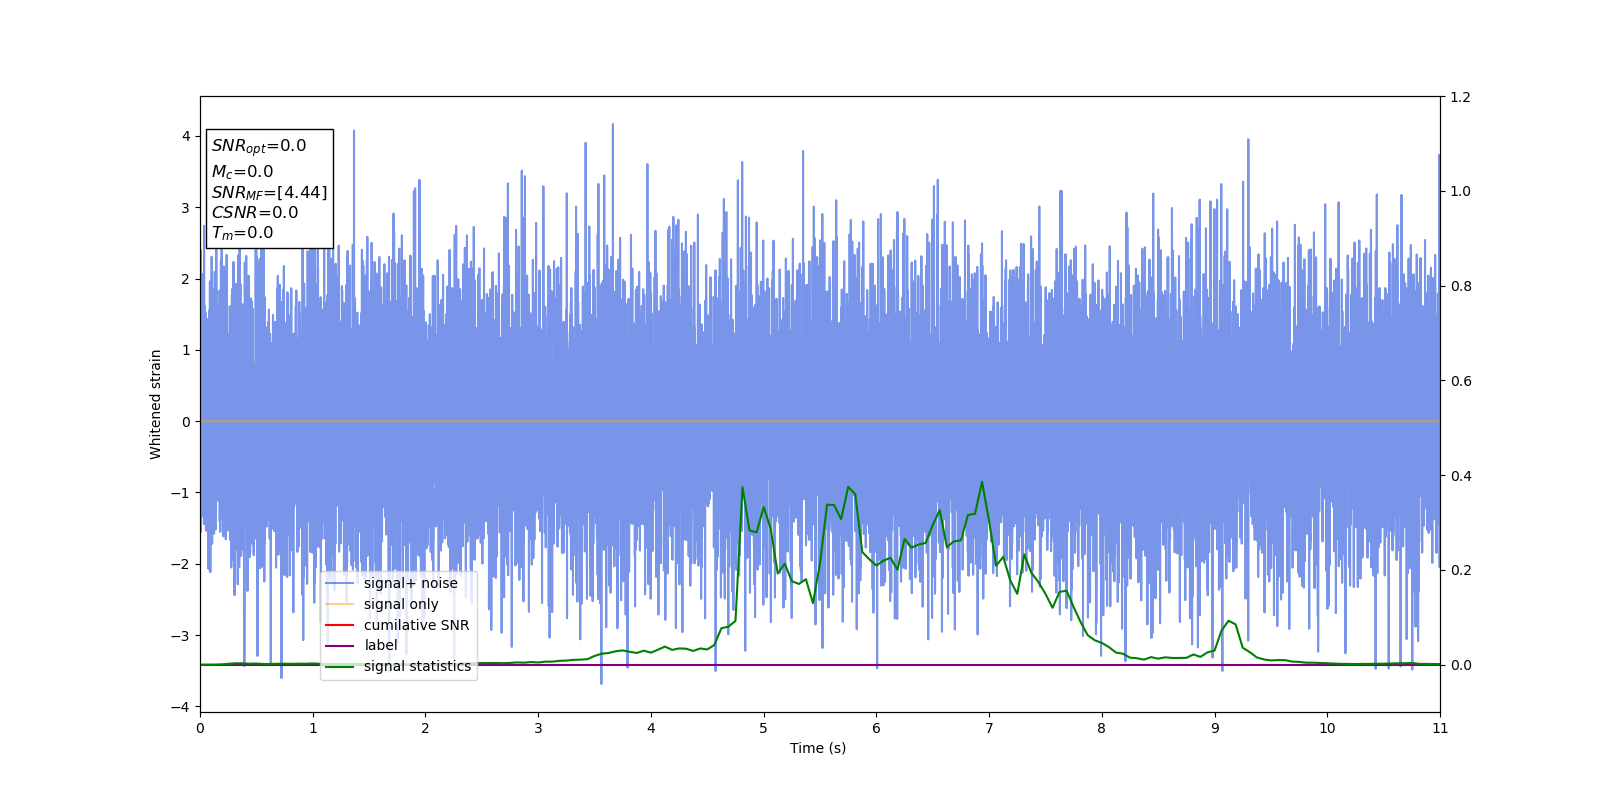The height and width of the screenshot is (800, 1600).
Task: Click the x-axis tick label 8
Action: click(x=1101, y=728)
